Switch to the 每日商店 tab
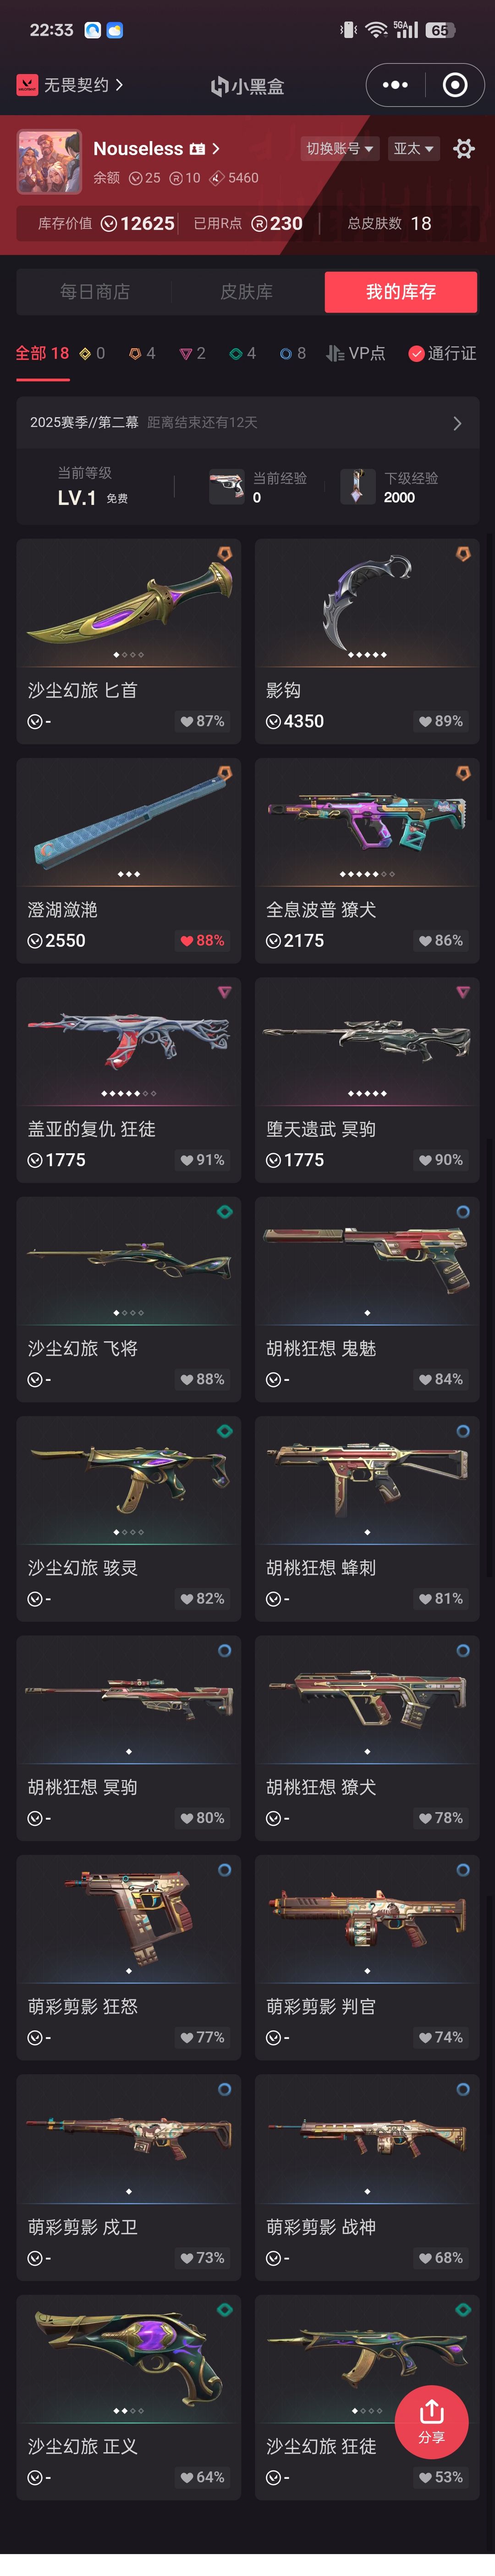The image size is (495, 2576). click(x=95, y=292)
